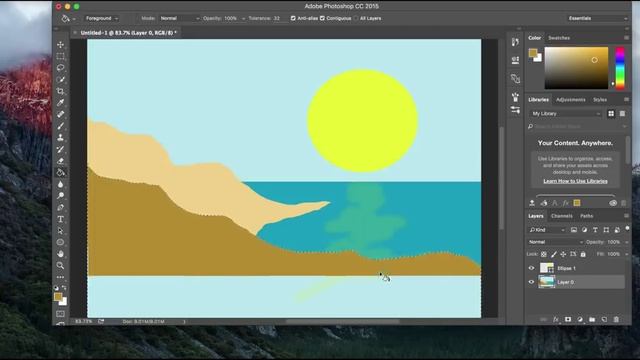Image resolution: width=640 pixels, height=360 pixels.
Task: Create new adjustment layer
Action: [x=580, y=320]
